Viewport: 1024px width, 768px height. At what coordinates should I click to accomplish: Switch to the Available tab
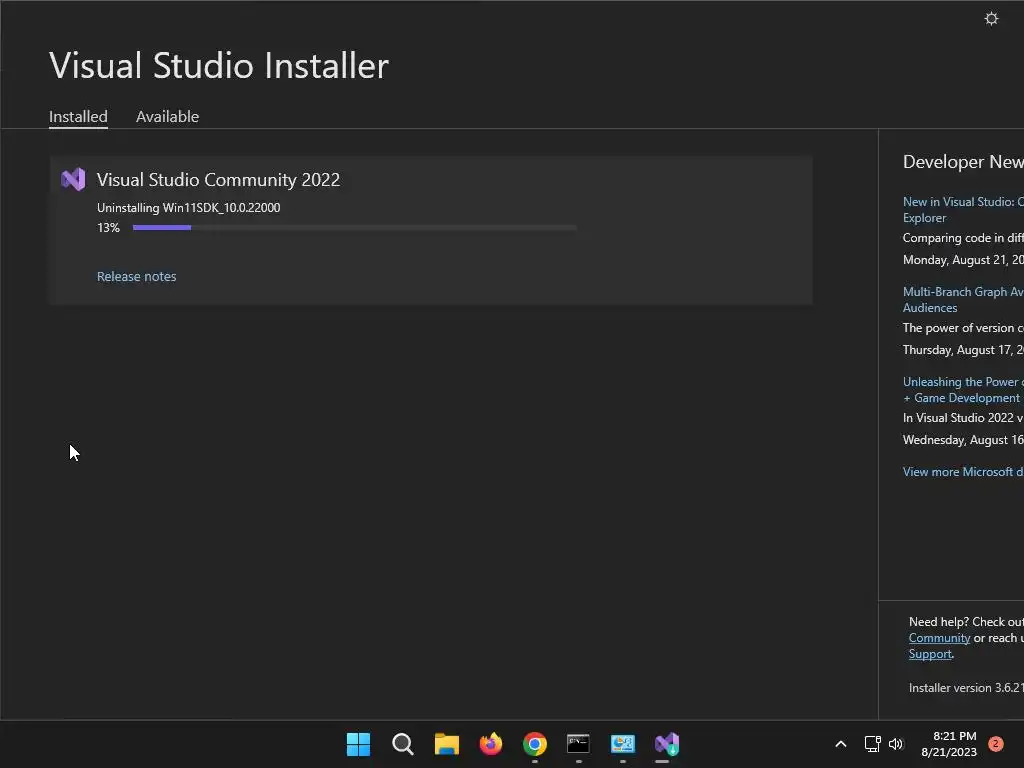pos(167,117)
